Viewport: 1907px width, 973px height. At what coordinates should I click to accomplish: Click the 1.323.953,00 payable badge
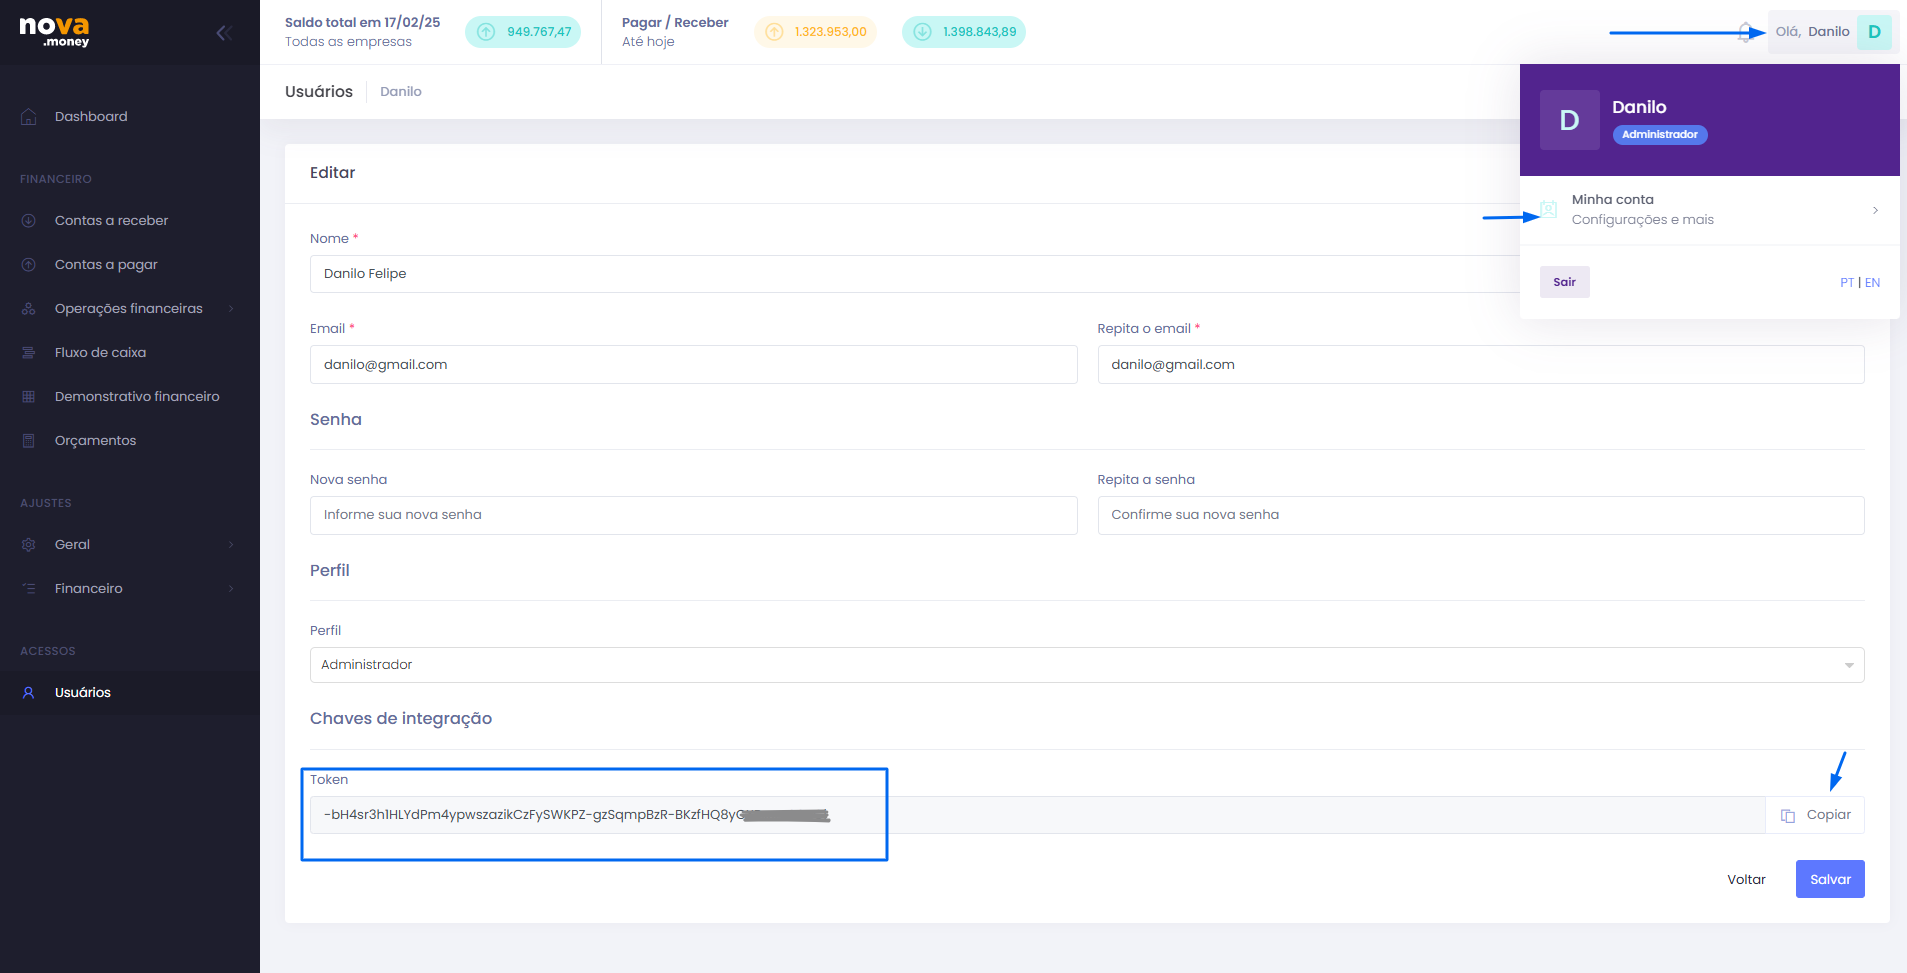[x=815, y=32]
